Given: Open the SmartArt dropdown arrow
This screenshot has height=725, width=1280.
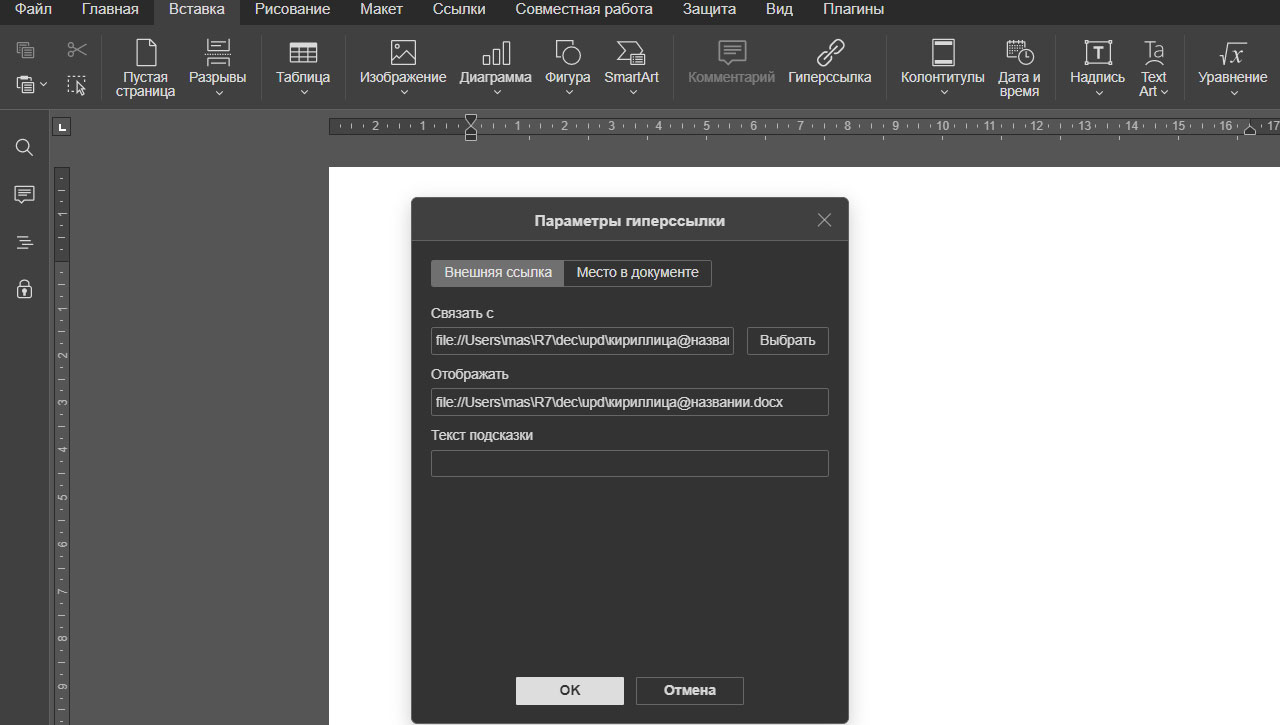Looking at the screenshot, I should (x=632, y=92).
